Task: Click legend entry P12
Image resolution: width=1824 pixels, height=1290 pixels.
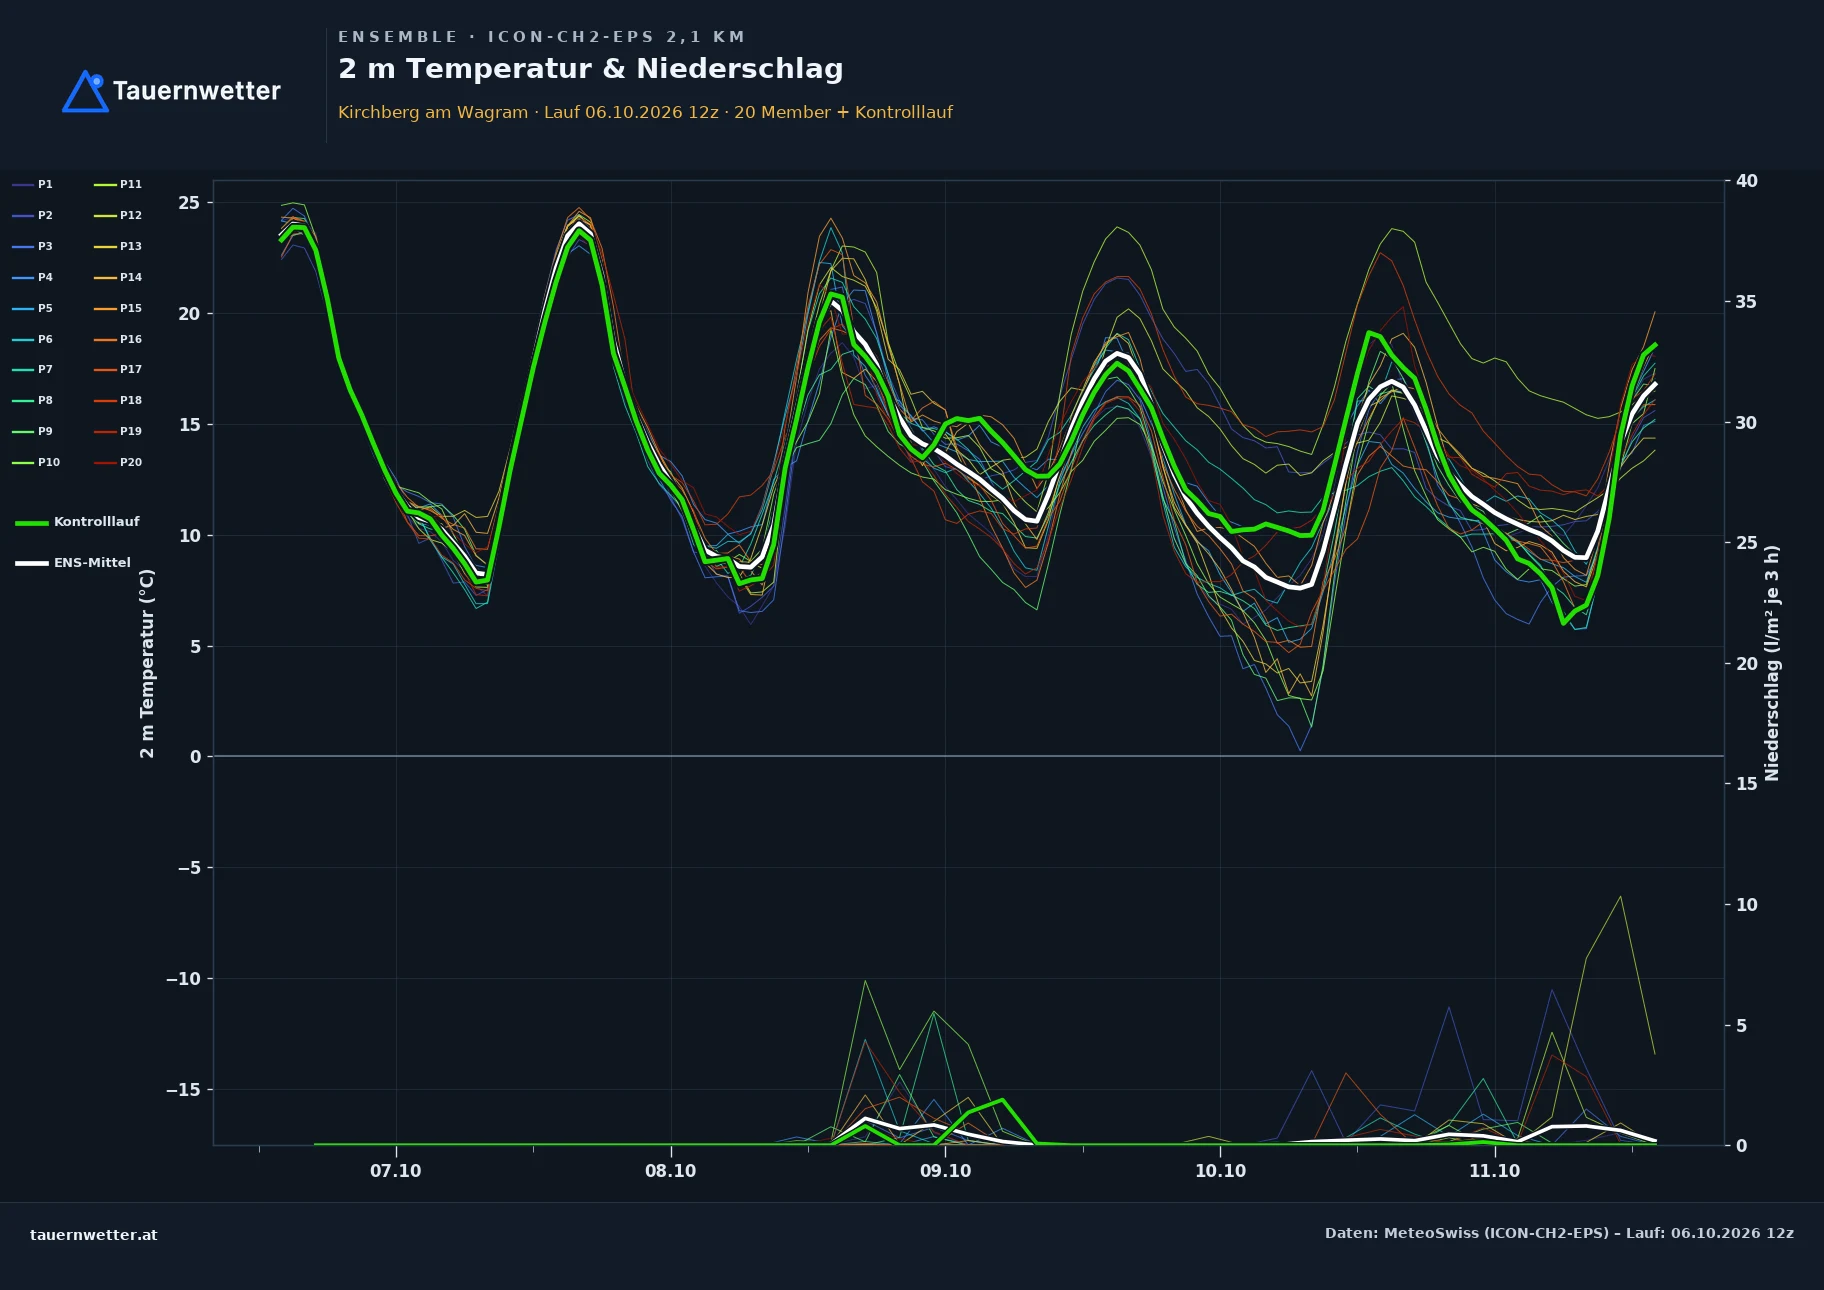Action: point(118,215)
